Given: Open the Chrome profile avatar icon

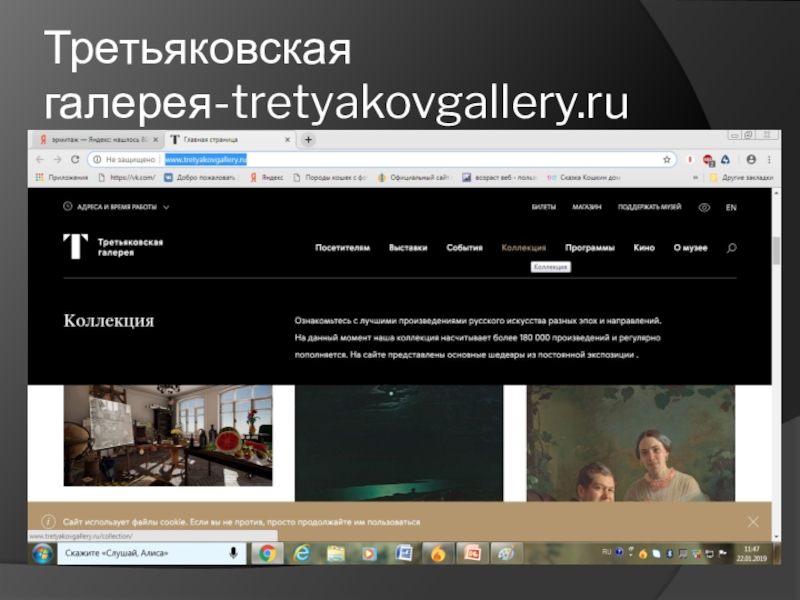Looking at the screenshot, I should [751, 160].
